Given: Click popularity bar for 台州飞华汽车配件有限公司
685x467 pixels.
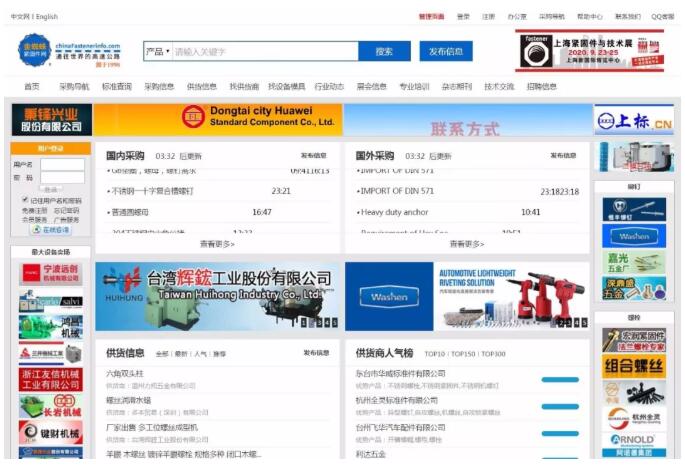Looking at the screenshot, I should coord(560,434).
